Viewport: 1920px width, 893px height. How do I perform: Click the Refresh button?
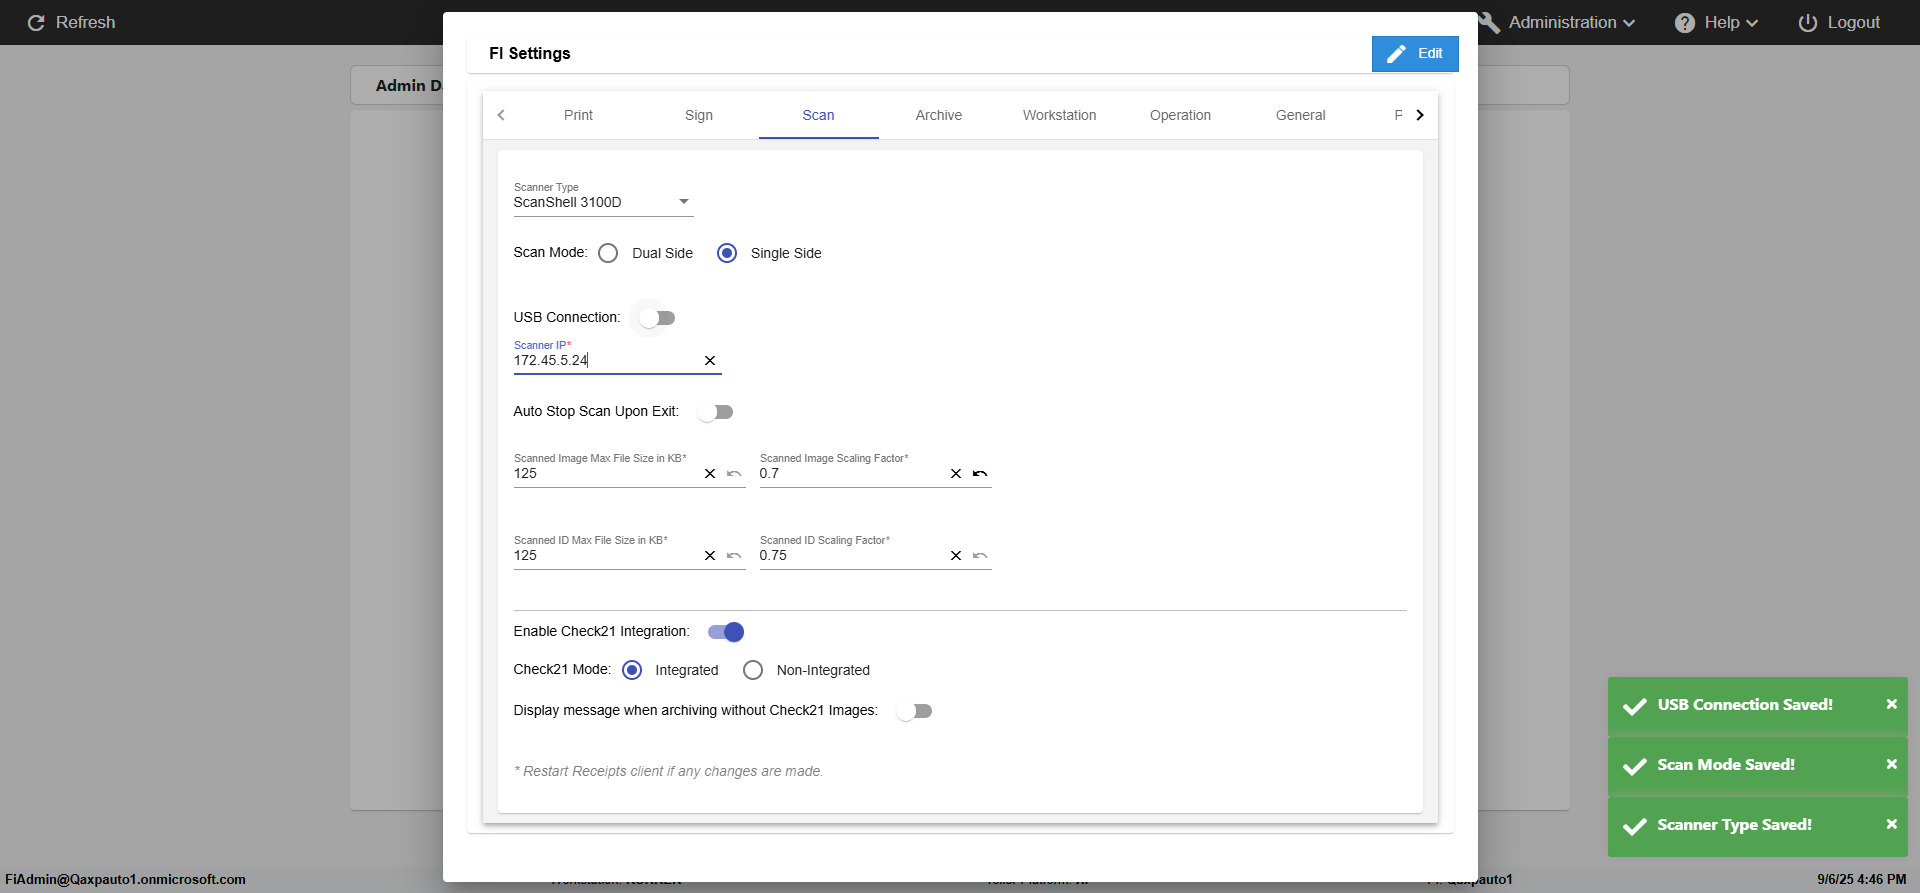71,23
